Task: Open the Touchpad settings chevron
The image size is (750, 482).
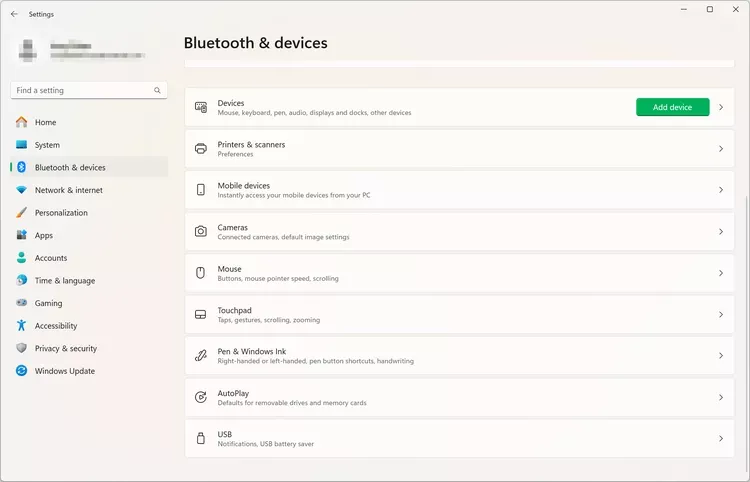Action: point(721,315)
